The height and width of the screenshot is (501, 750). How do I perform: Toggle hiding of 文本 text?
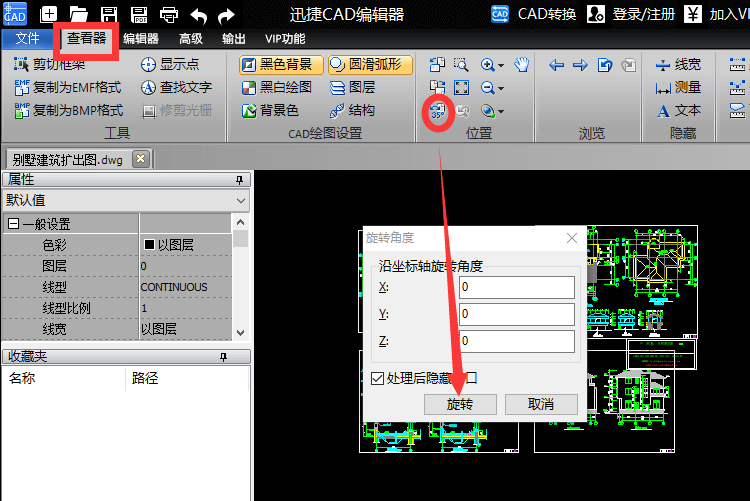click(678, 111)
